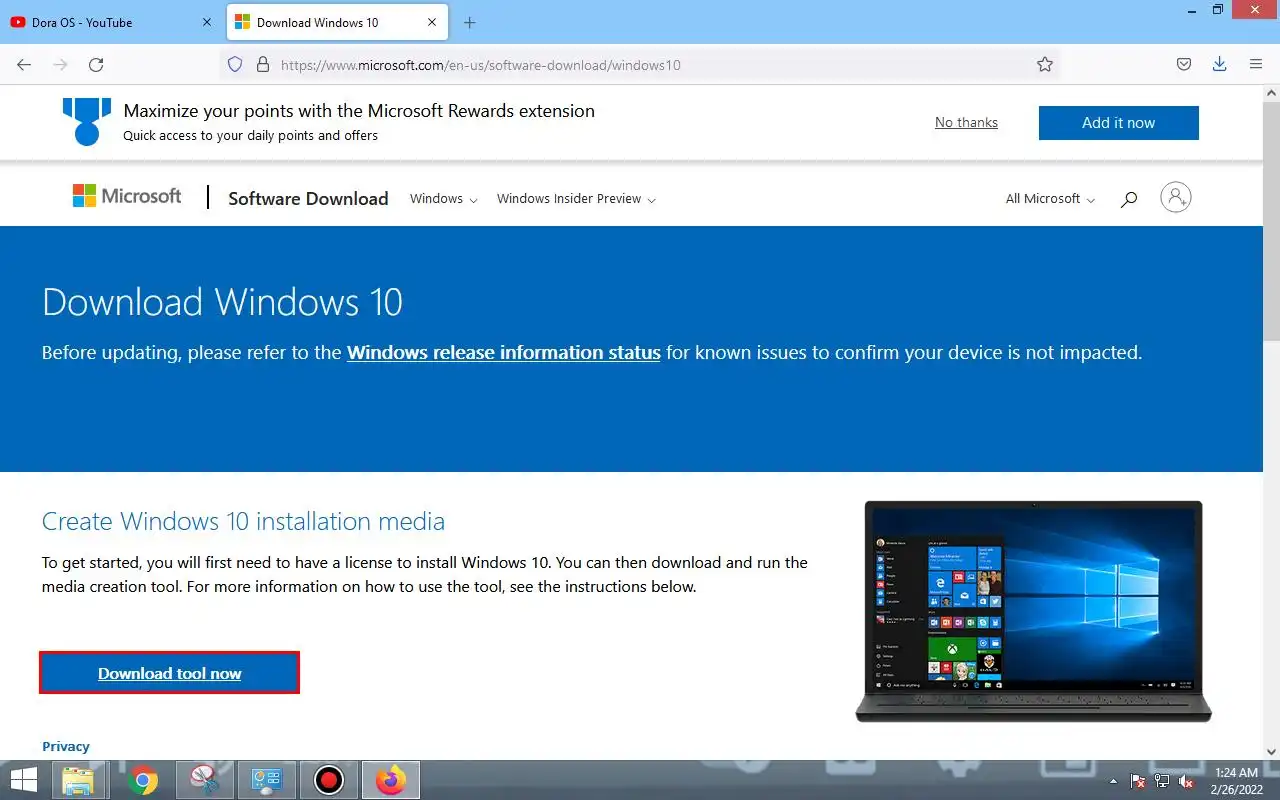Screen dimensions: 1280x800
Task: Open the site search magnifier icon
Action: pos(1129,199)
